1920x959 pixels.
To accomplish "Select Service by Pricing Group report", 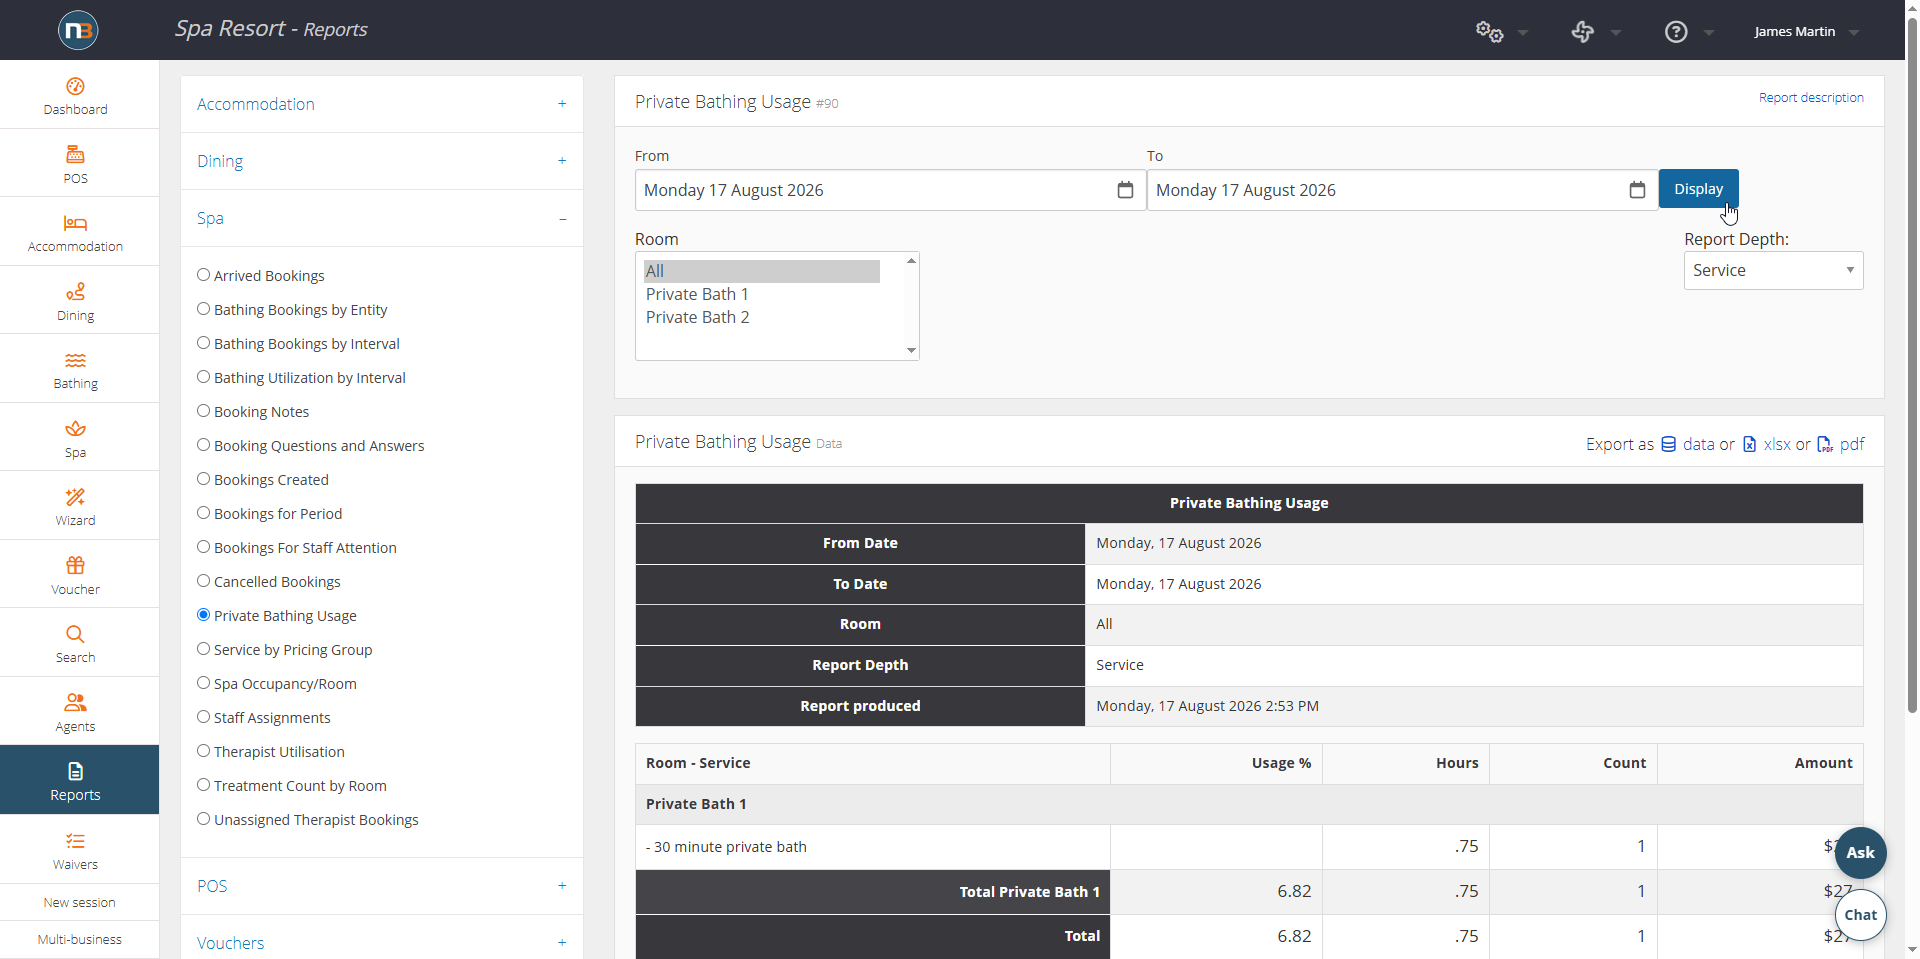I will (x=203, y=649).
